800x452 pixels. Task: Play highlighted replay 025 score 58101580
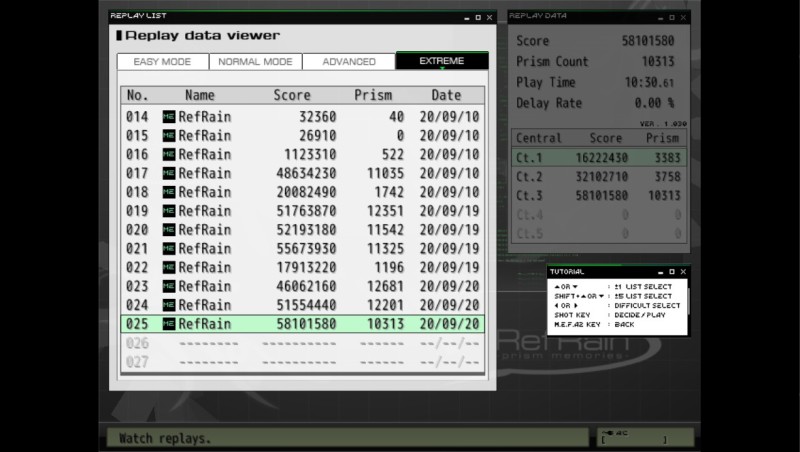303,324
